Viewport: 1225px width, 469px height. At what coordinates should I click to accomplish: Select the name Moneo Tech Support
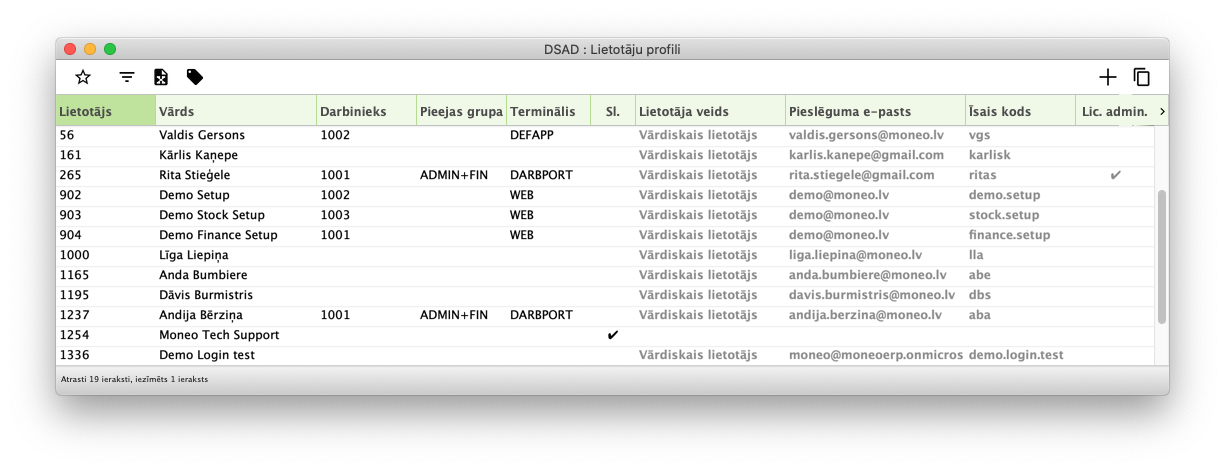coord(219,335)
